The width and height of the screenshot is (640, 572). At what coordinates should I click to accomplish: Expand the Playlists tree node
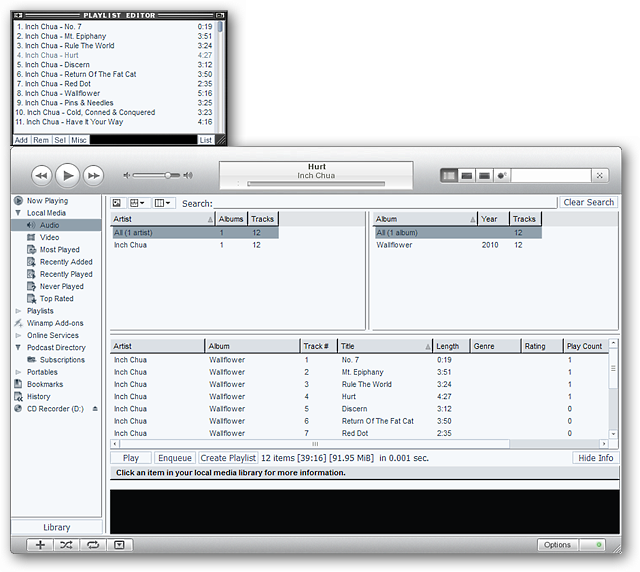18,311
